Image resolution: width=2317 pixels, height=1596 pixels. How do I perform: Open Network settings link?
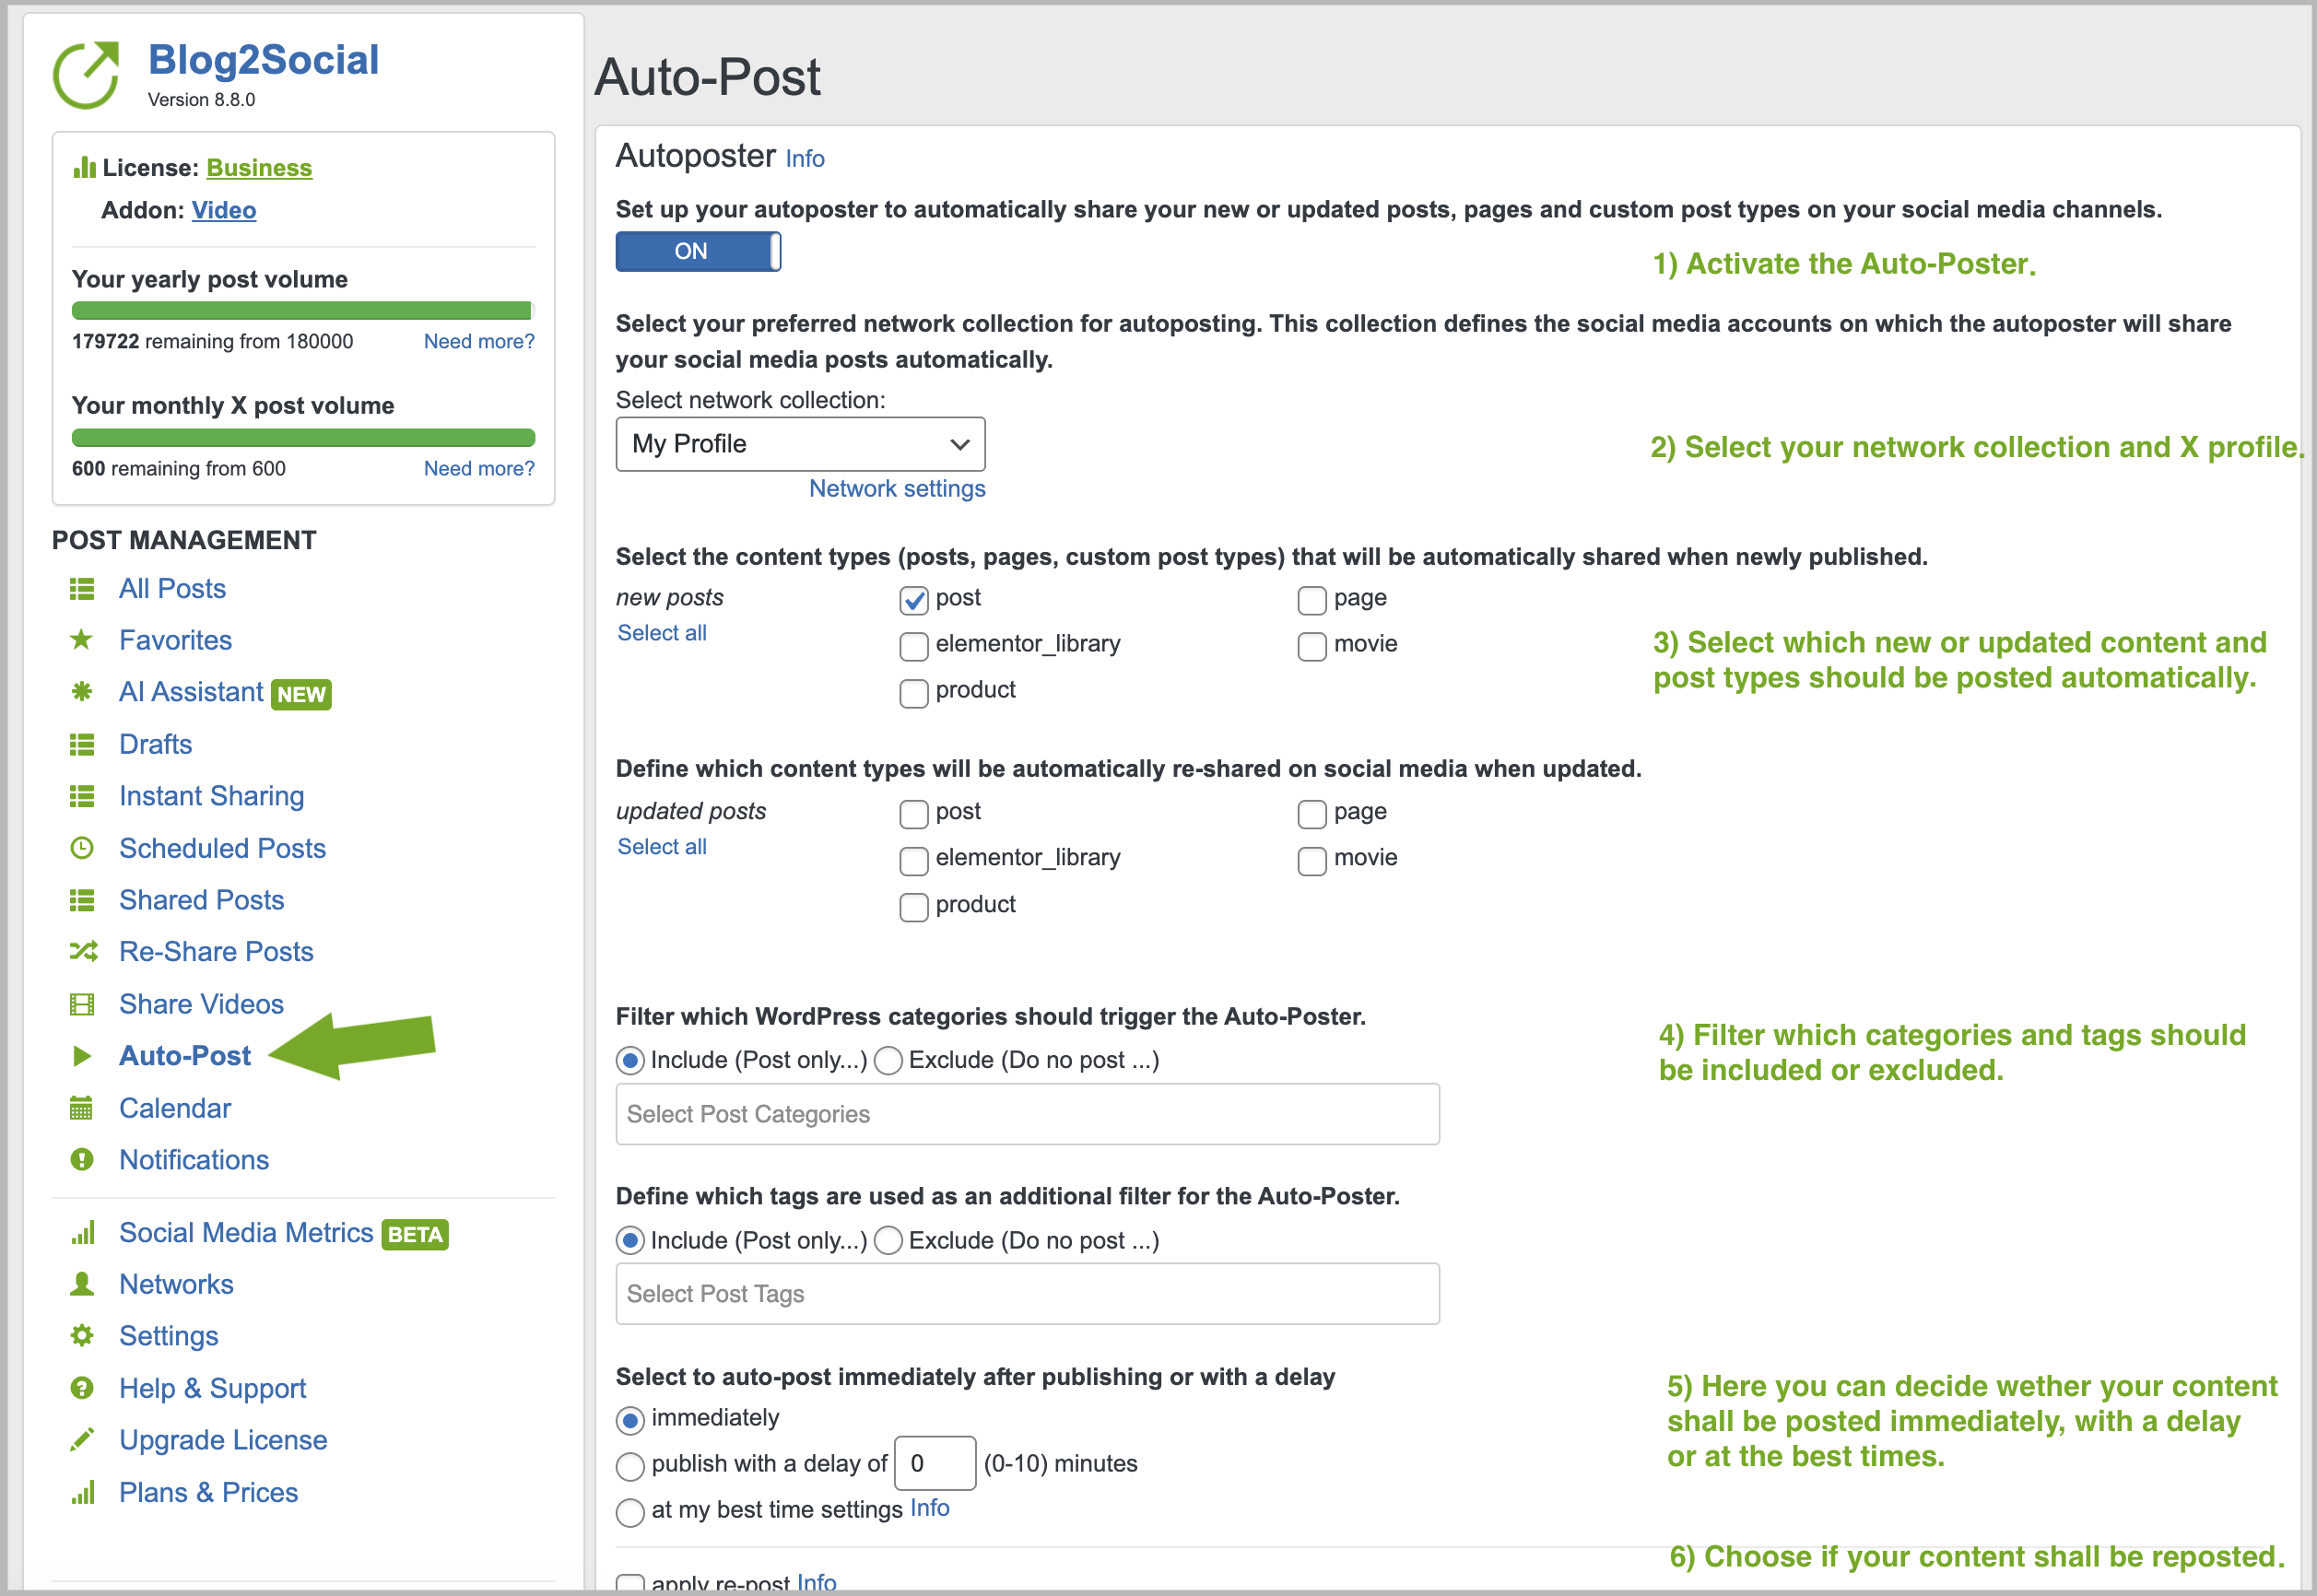click(x=896, y=488)
